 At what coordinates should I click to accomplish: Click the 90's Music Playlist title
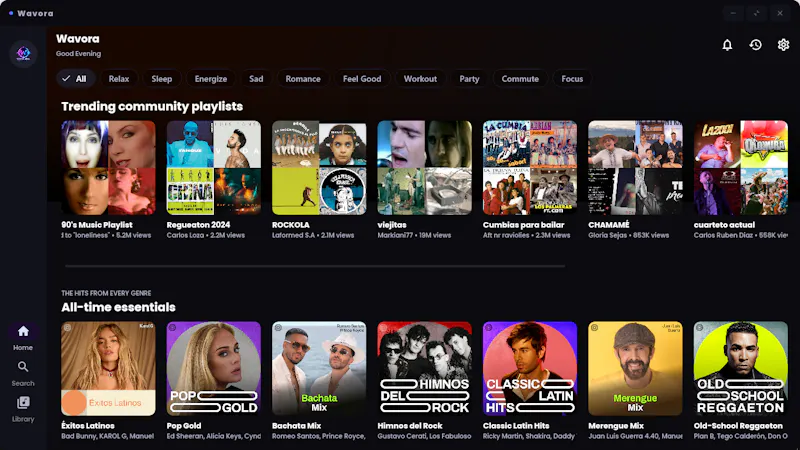pyautogui.click(x=97, y=224)
